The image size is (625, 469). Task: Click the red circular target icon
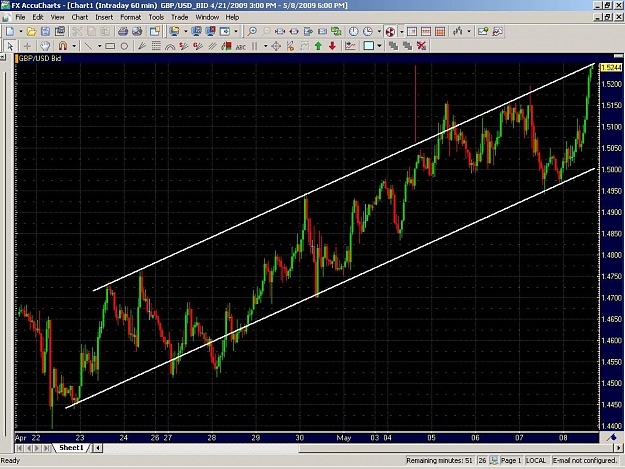(x=390, y=31)
